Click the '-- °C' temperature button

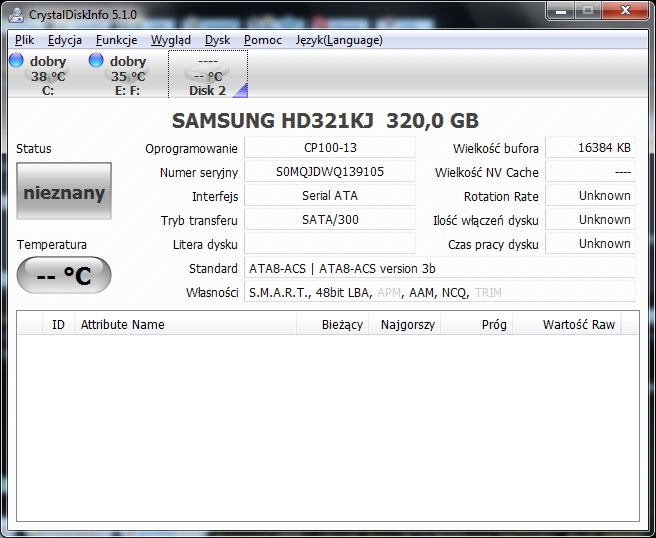64,275
